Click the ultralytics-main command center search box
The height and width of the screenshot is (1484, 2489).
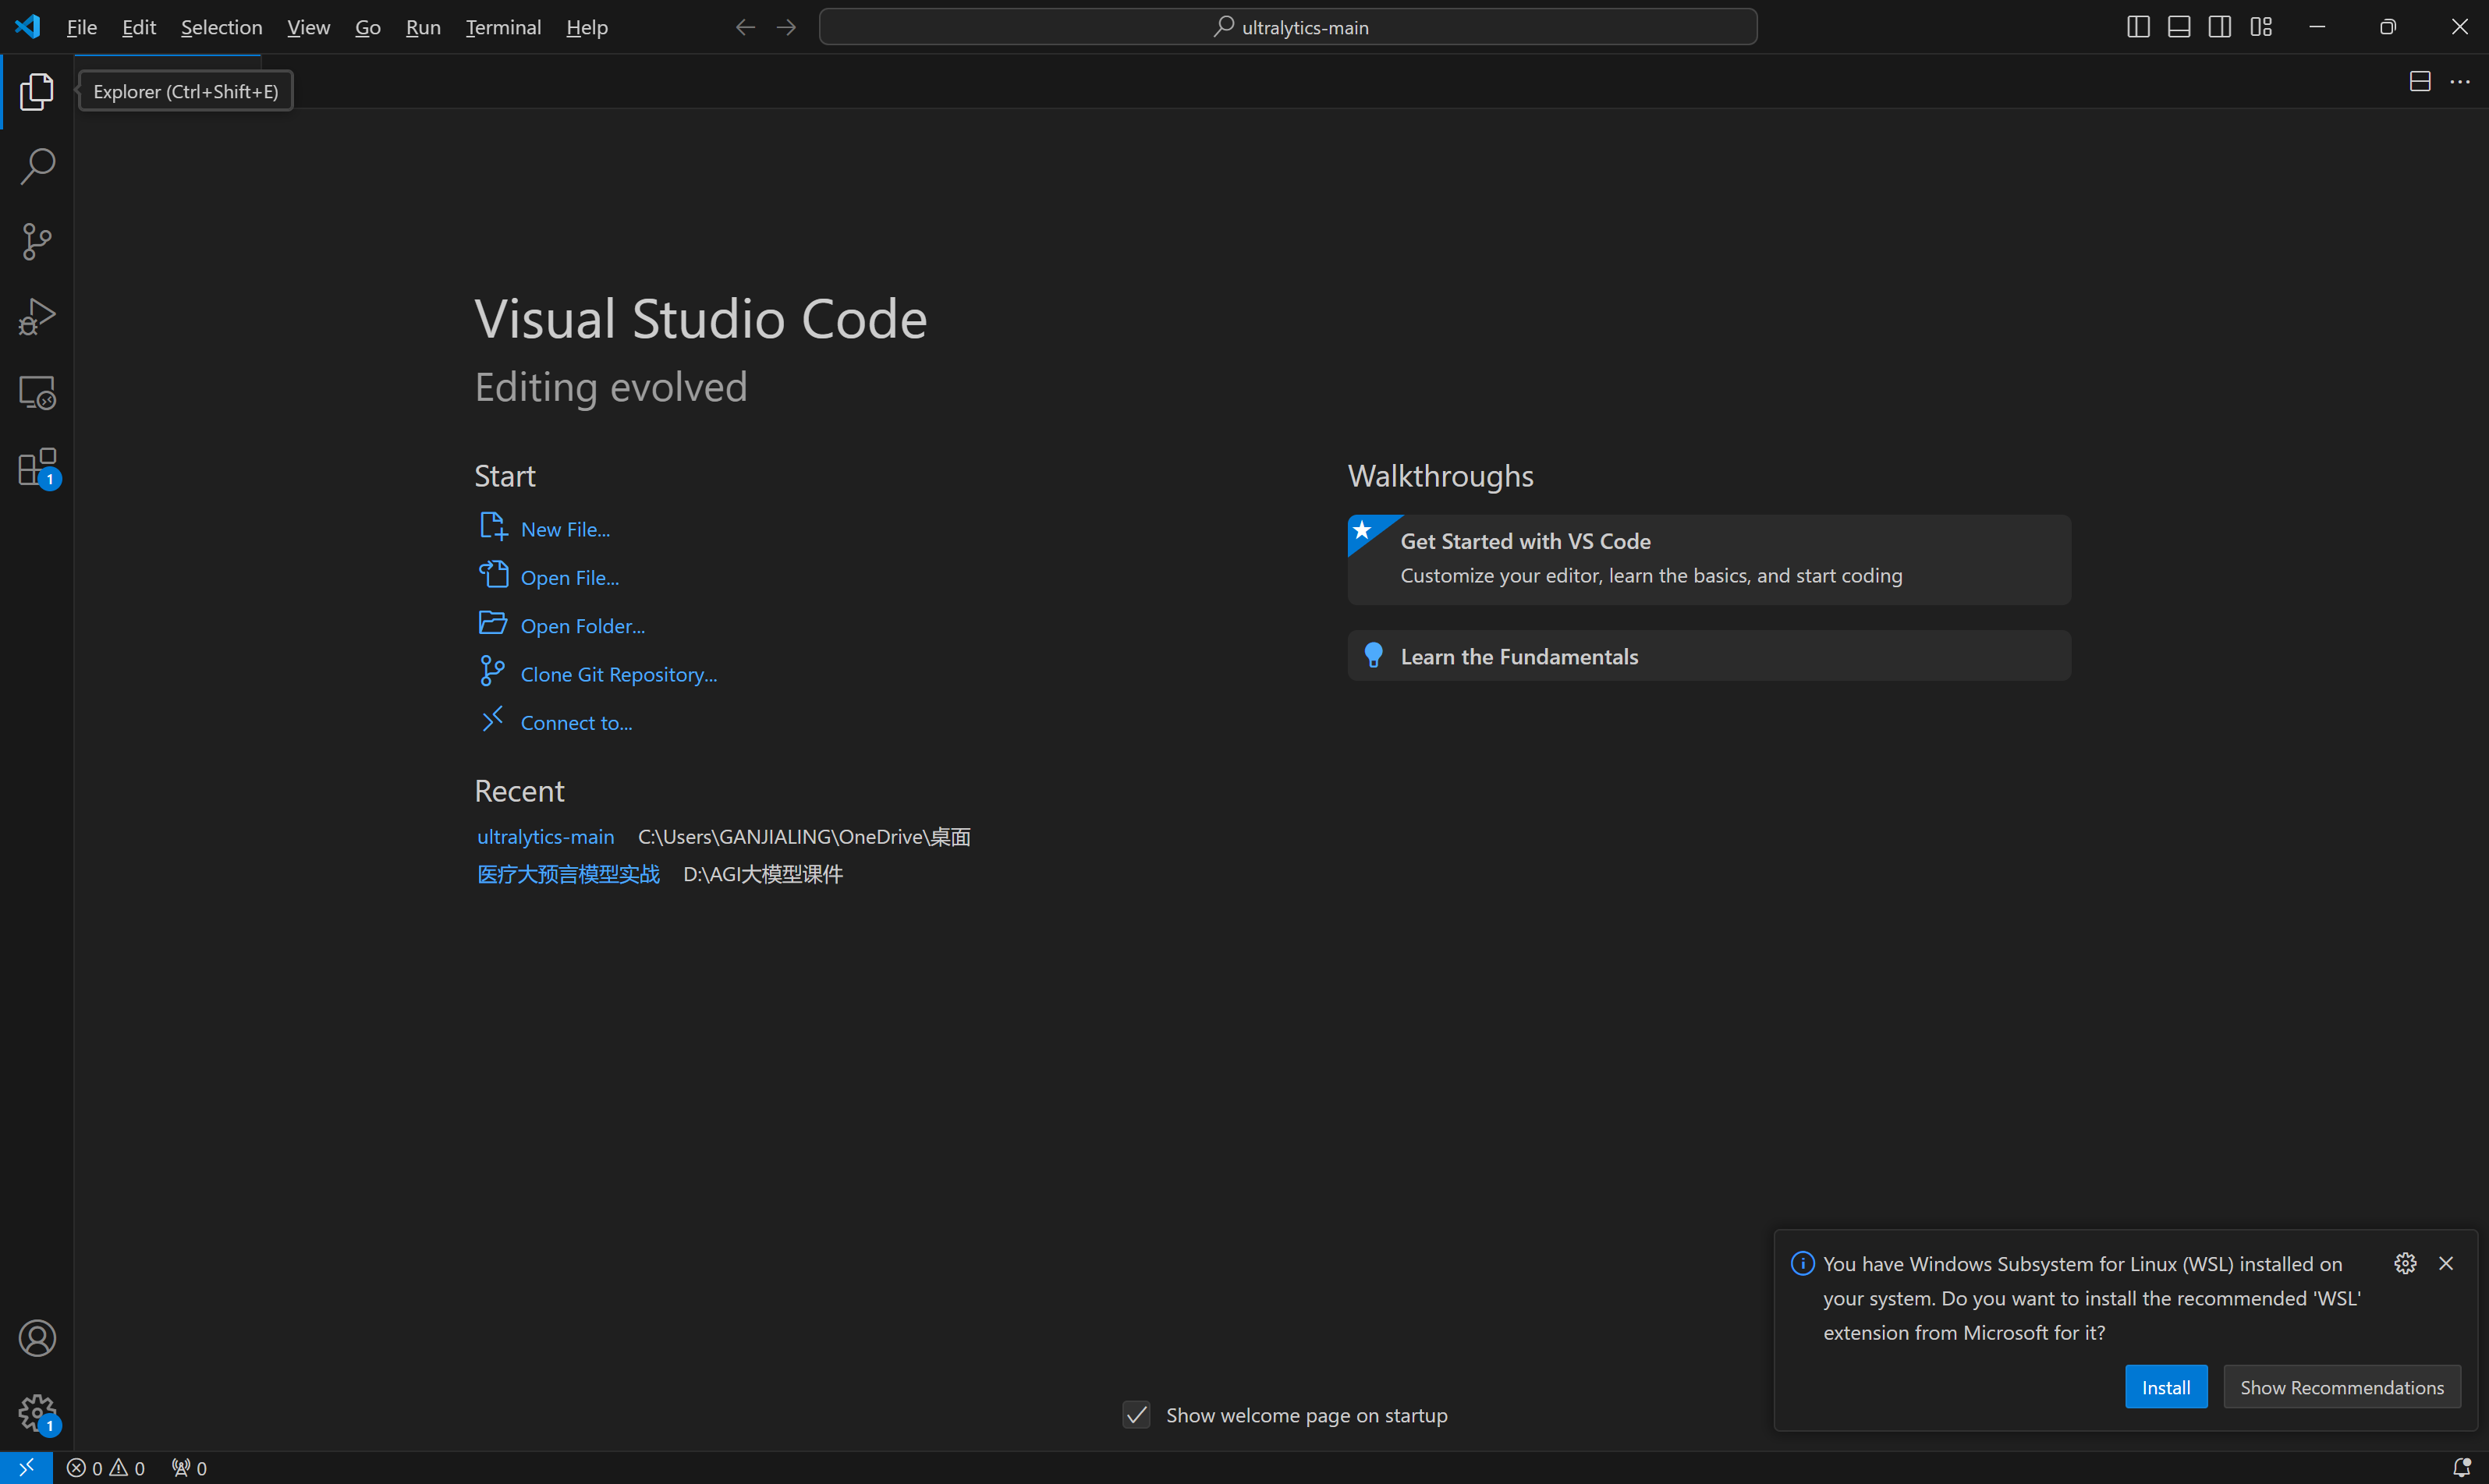coord(1288,27)
